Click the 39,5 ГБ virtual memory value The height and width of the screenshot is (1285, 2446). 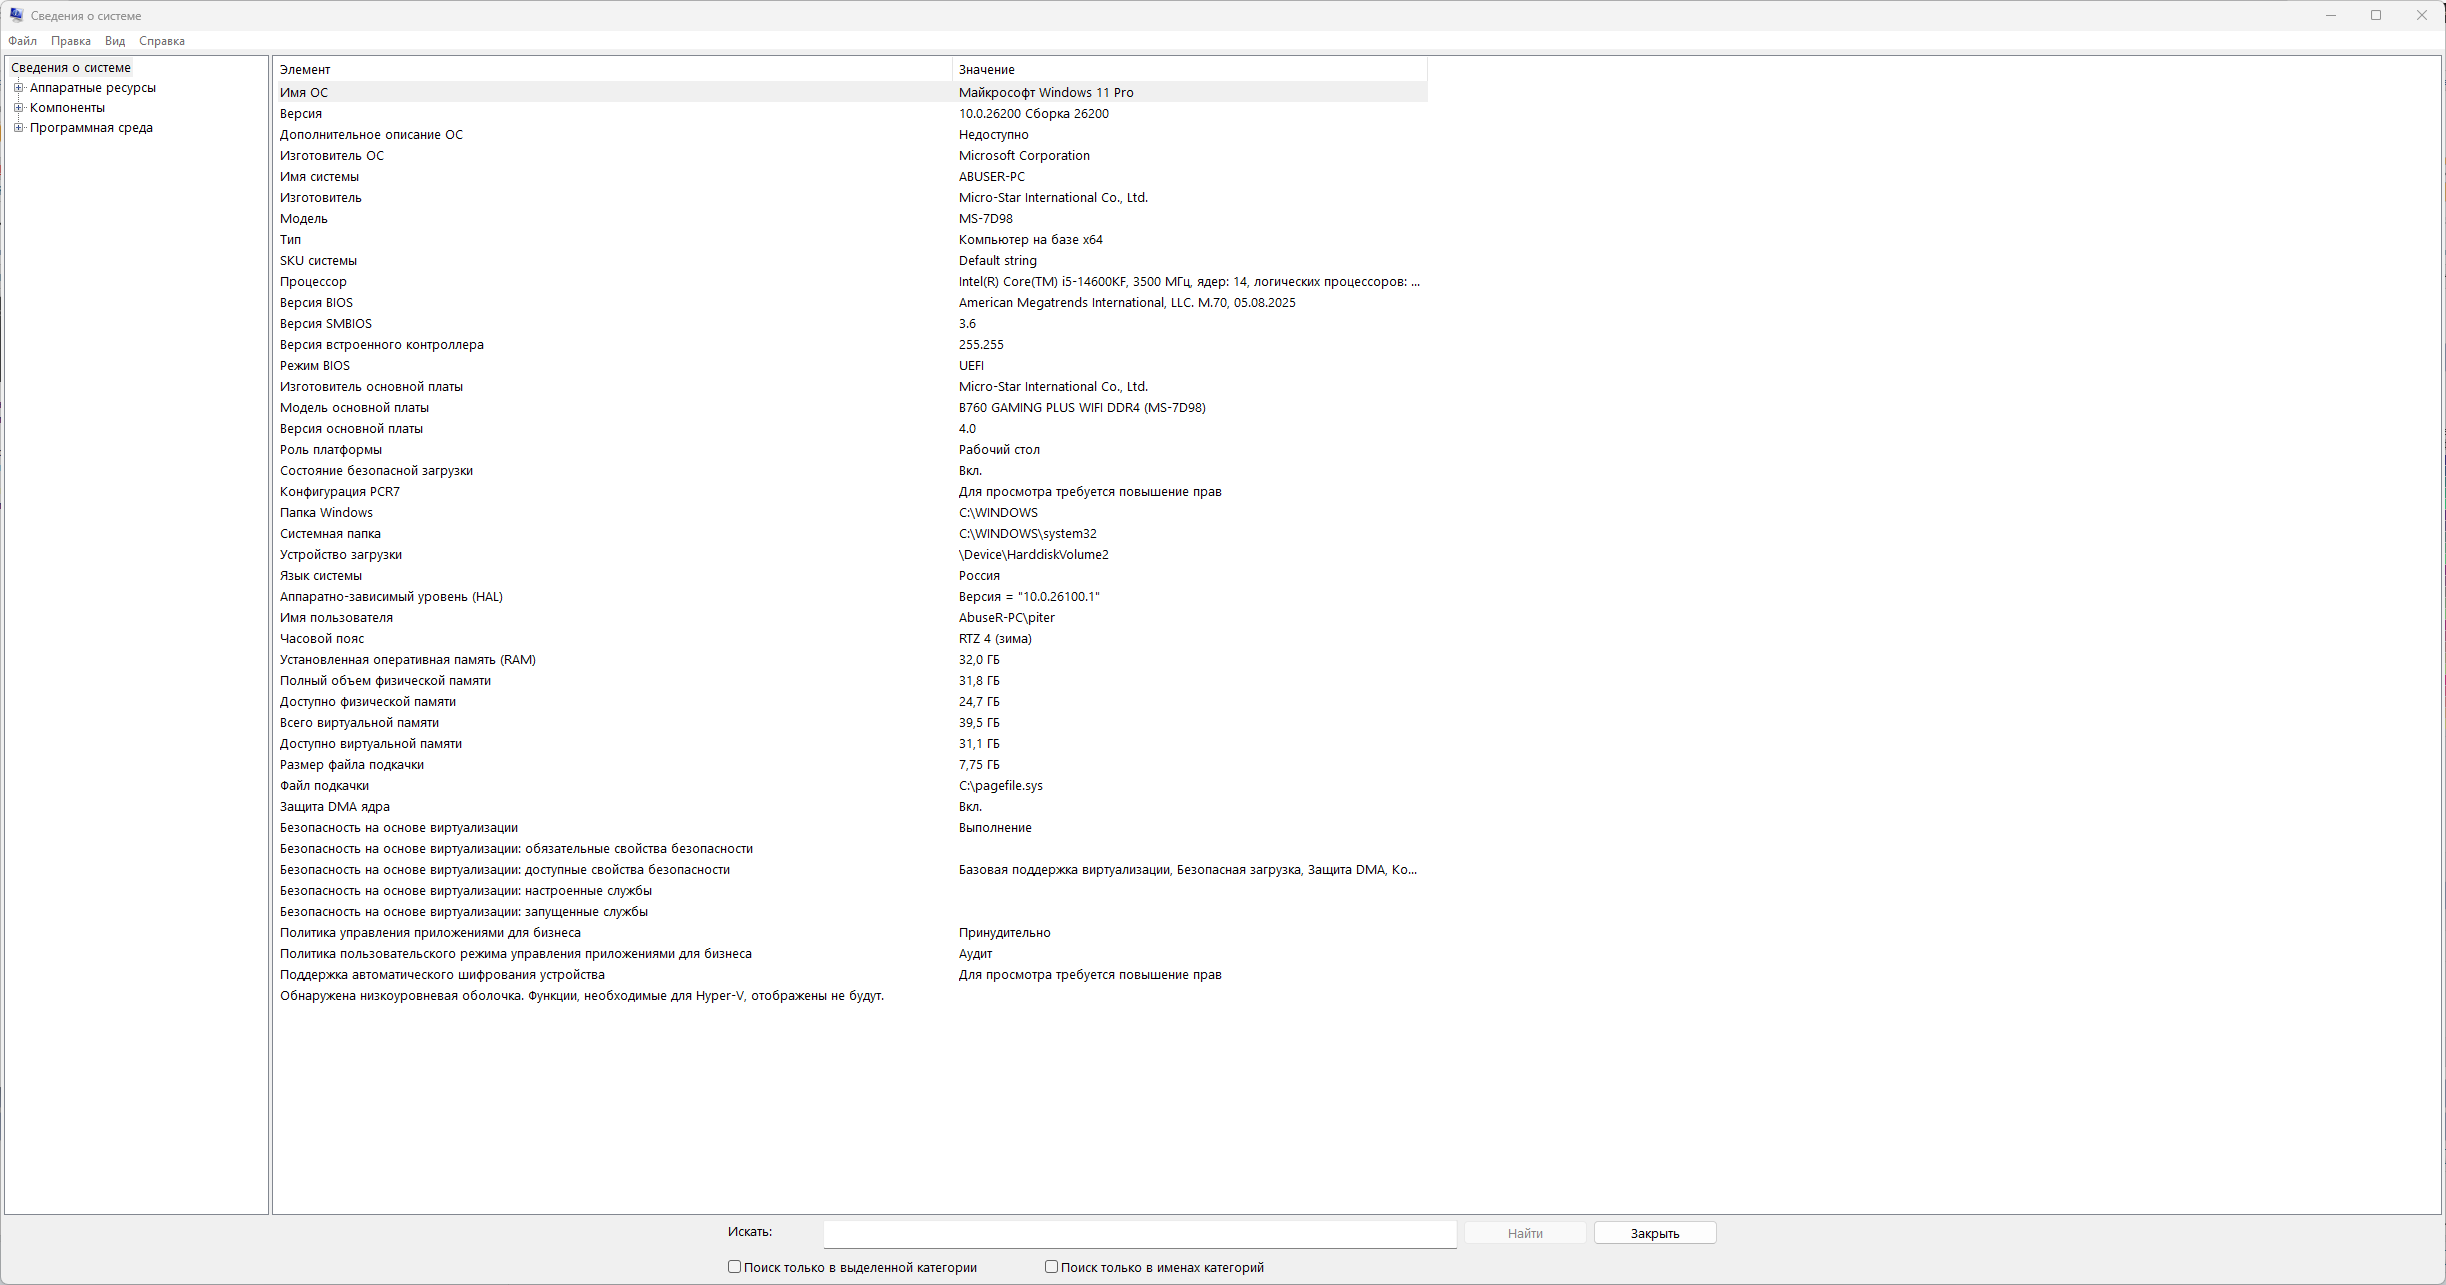pyautogui.click(x=979, y=723)
